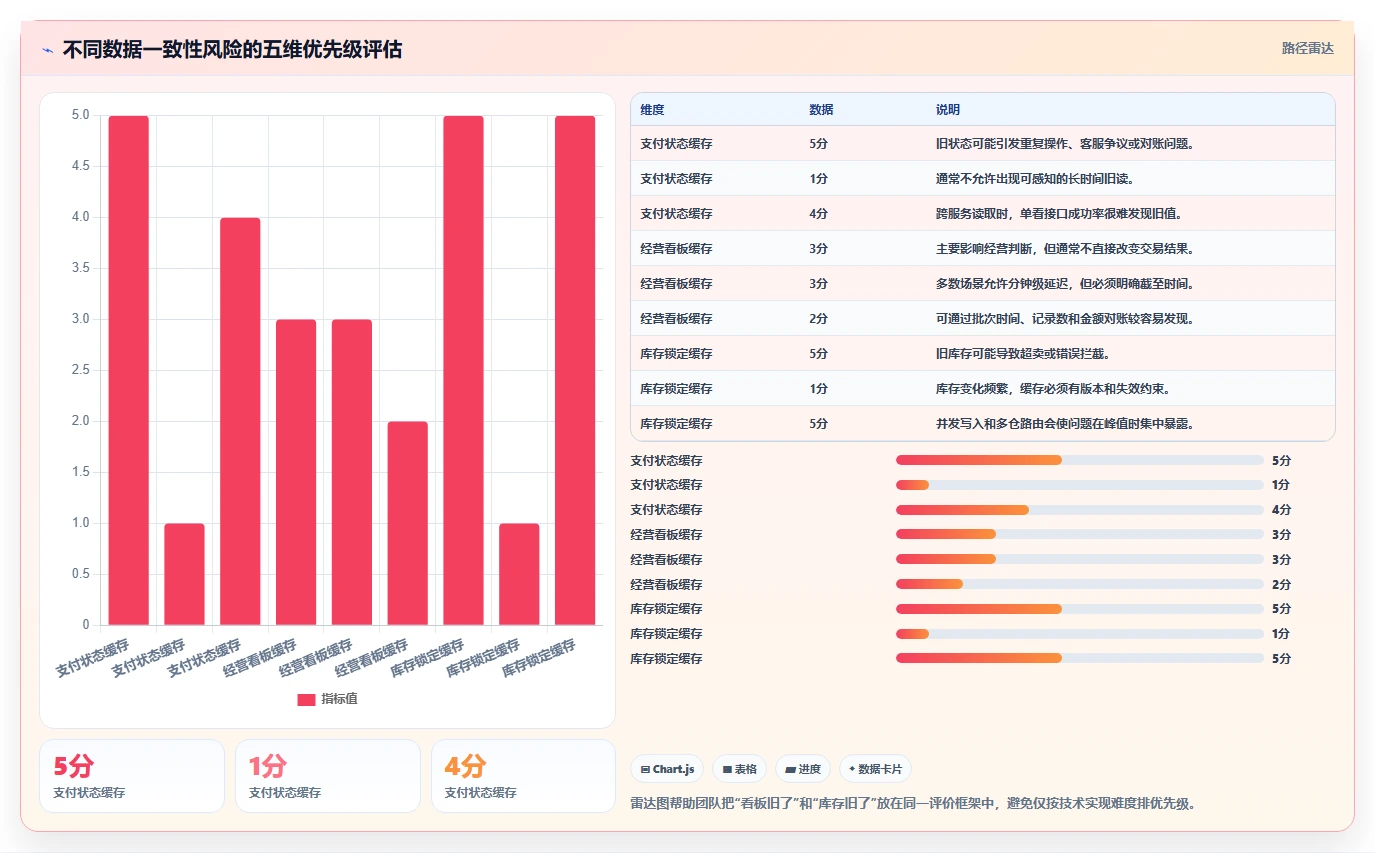1375x853 pixels.
Task: Click the 路径雷达 label in the header
Action: (1307, 48)
